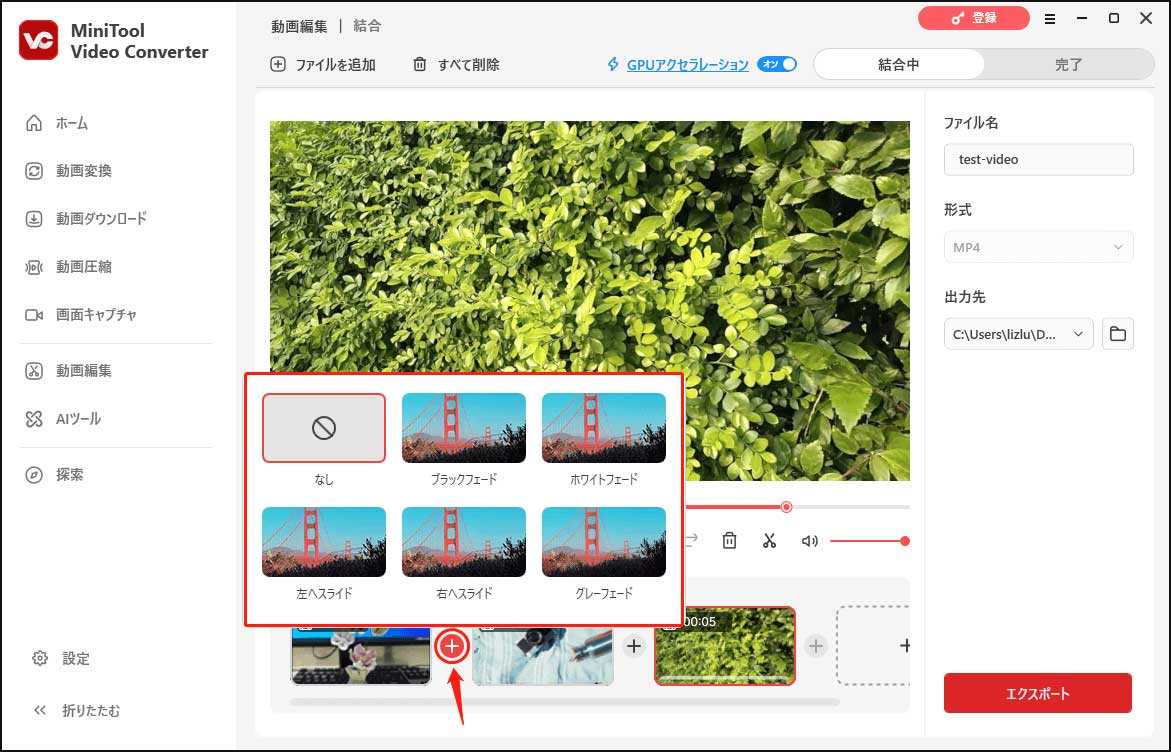Open GPUアクセラレーション link
Image resolution: width=1171 pixels, height=752 pixels.
pos(687,65)
